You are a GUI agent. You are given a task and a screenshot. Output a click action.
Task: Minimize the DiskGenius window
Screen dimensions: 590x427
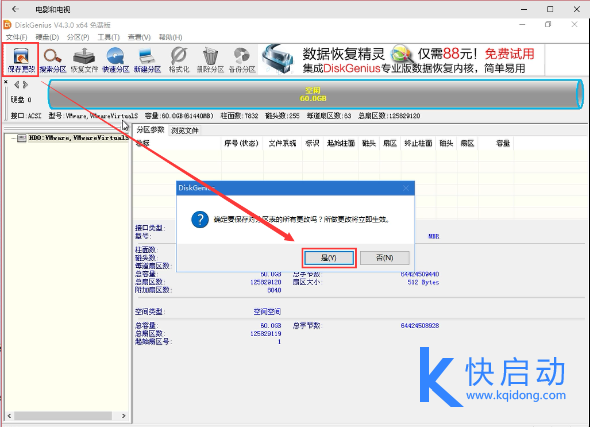[522, 25]
